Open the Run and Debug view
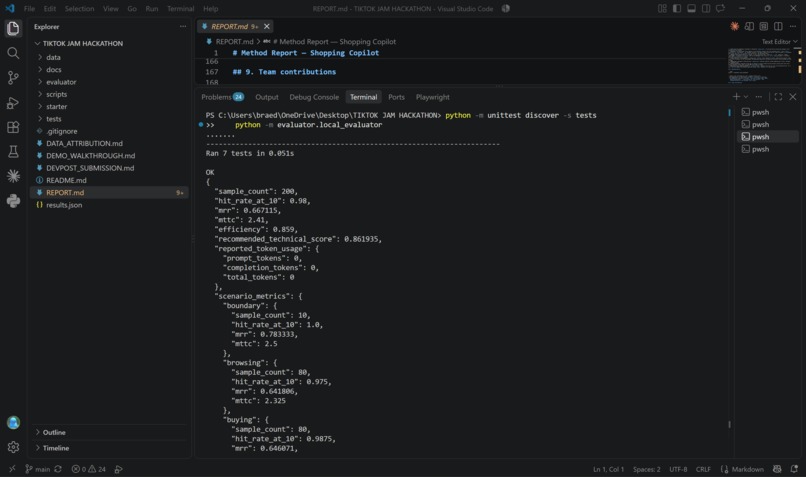The height and width of the screenshot is (477, 806). pyautogui.click(x=13, y=102)
